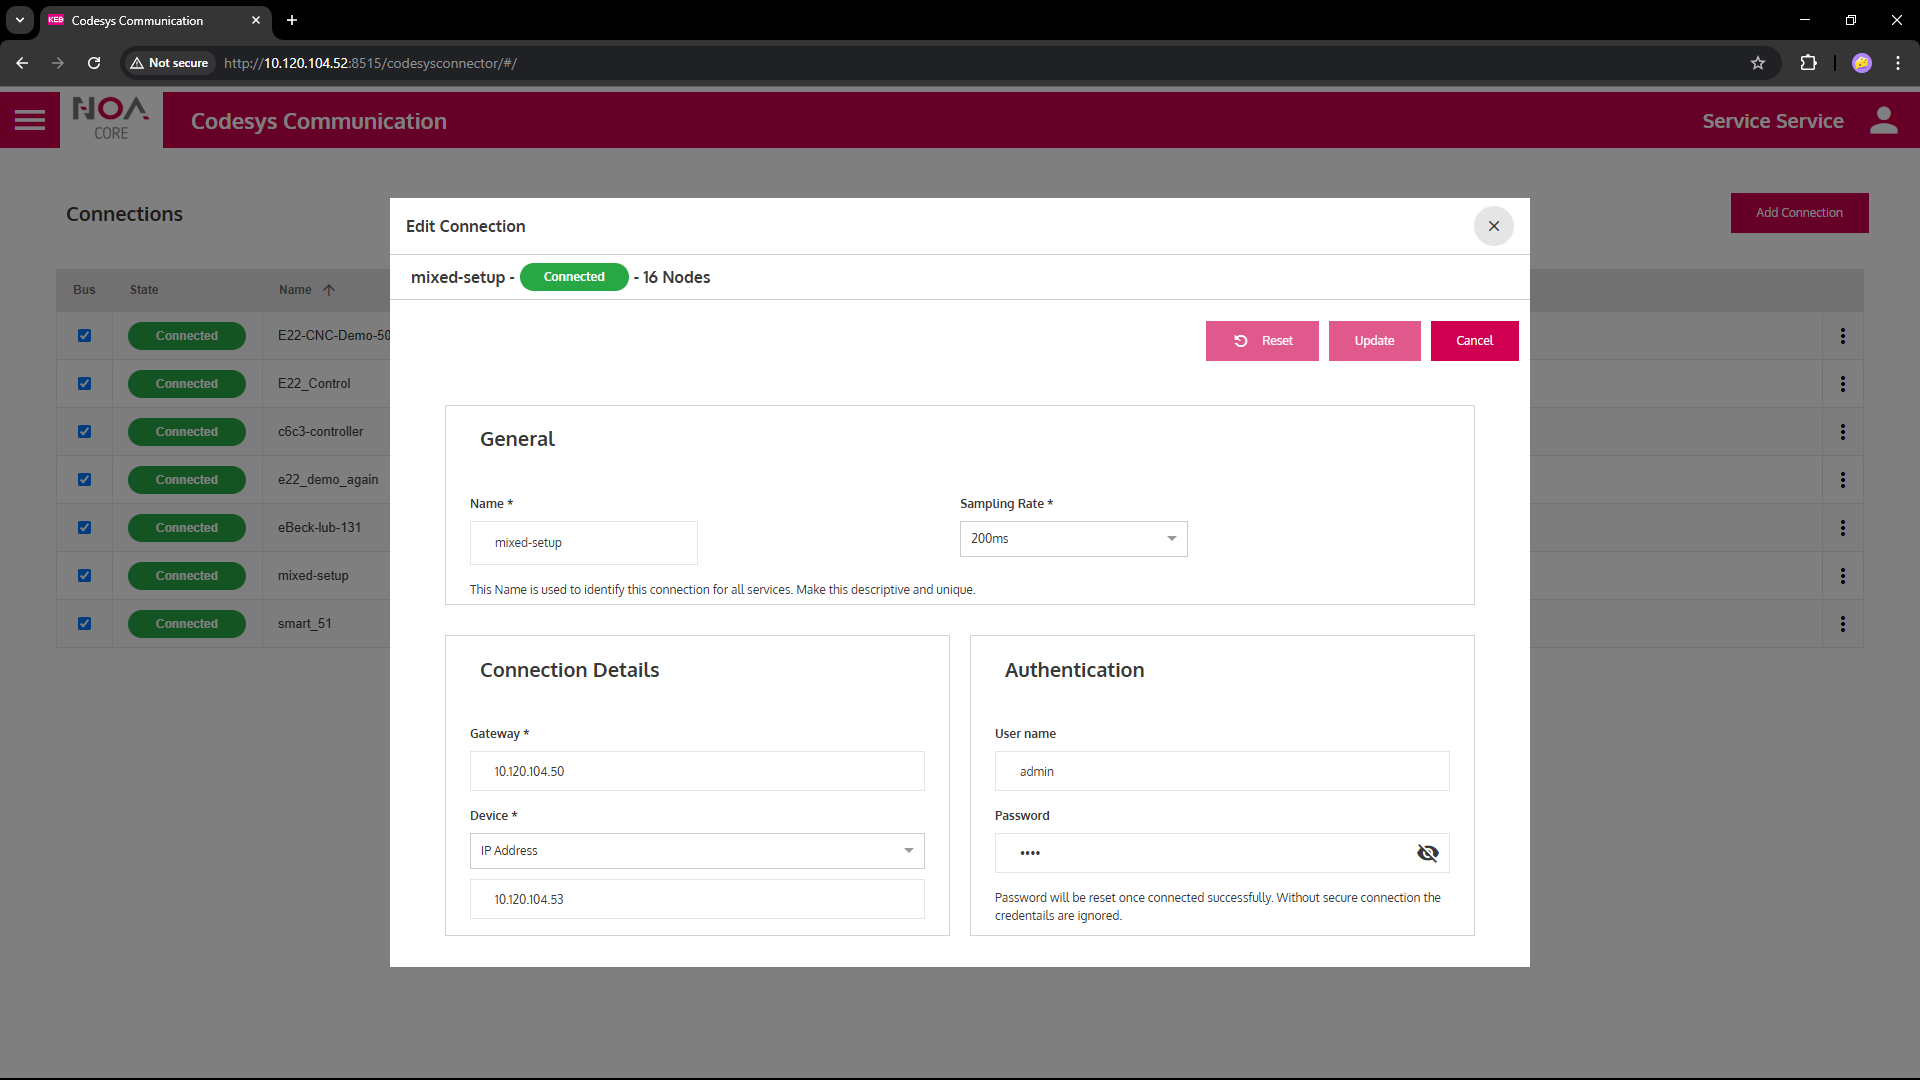Viewport: 1920px width, 1080px height.
Task: Expand the Sampling Rate dropdown
Action: [1073, 539]
